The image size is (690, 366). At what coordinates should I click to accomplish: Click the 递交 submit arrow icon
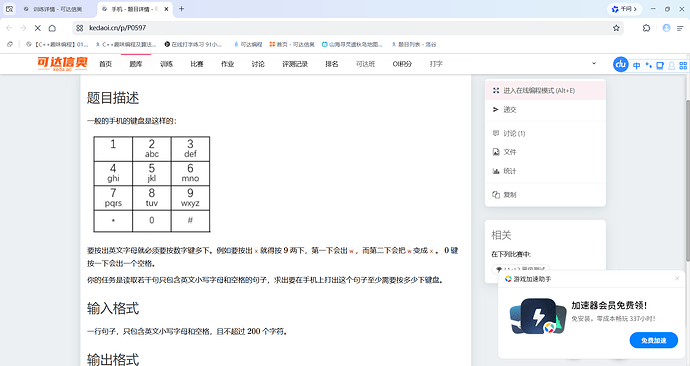click(x=496, y=110)
